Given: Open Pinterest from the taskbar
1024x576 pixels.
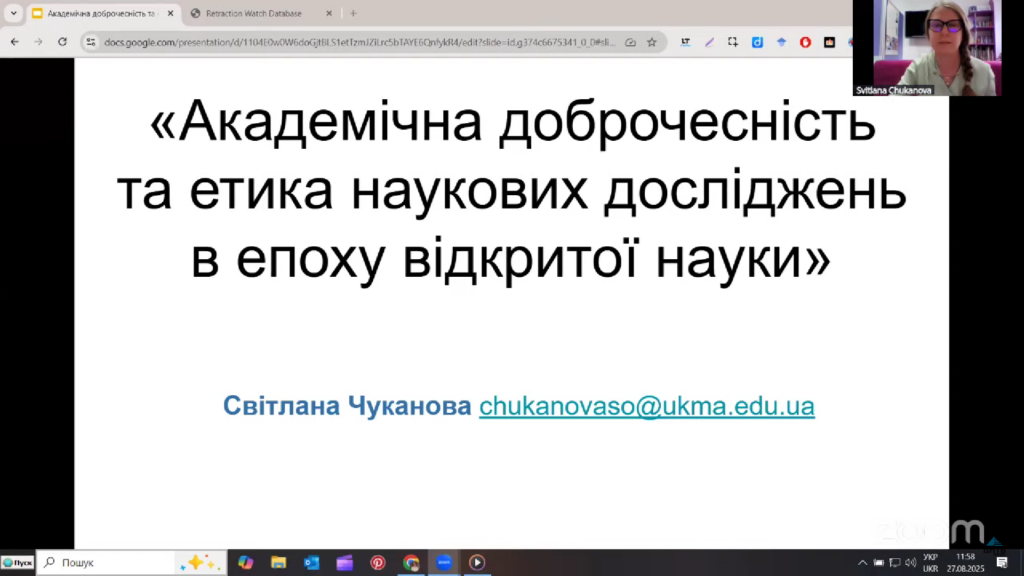Looking at the screenshot, I should coord(378,562).
